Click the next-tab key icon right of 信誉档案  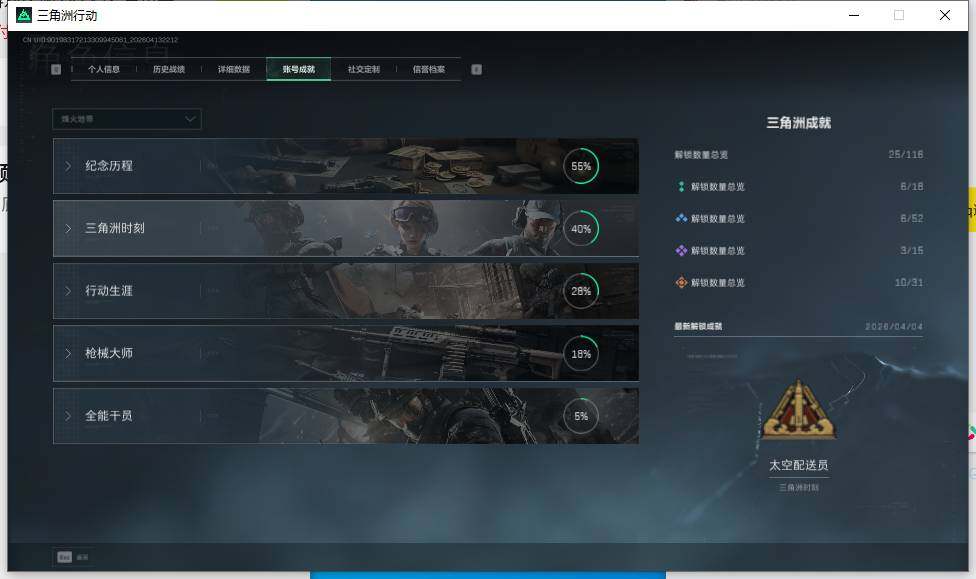[x=476, y=69]
